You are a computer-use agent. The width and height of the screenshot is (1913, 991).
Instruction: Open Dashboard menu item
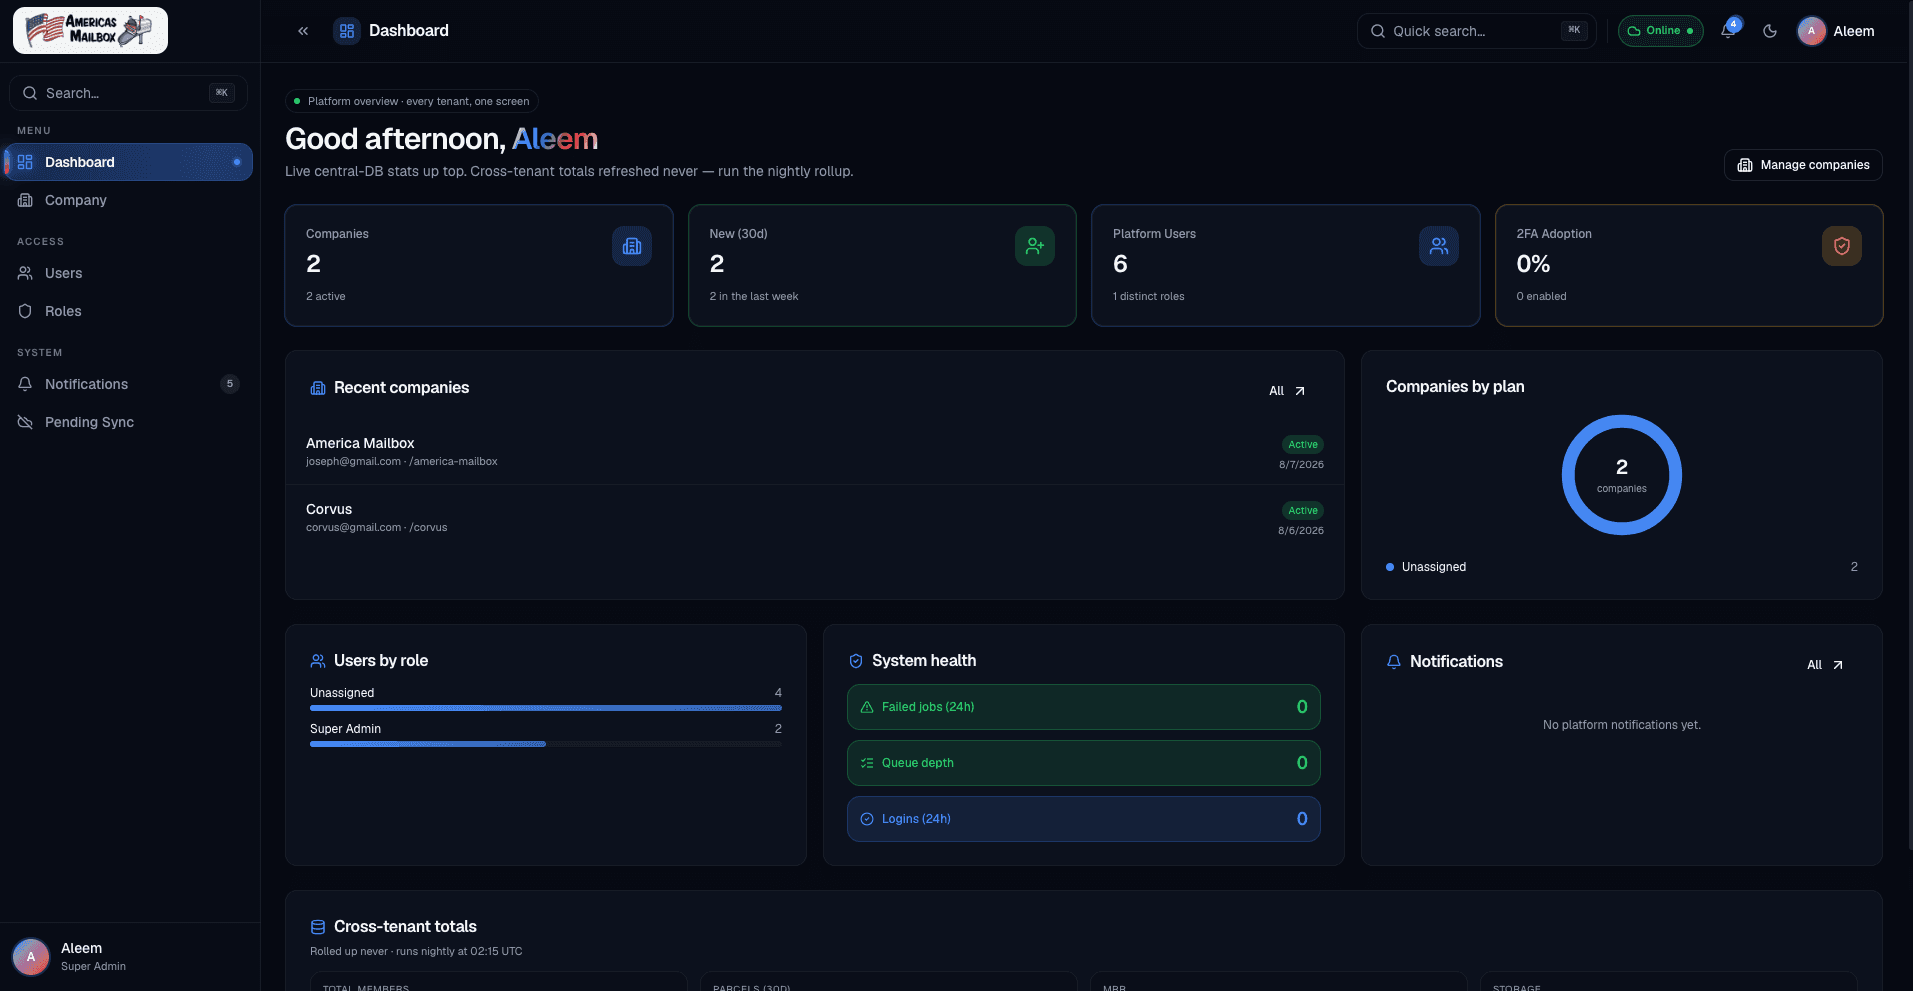(x=129, y=162)
